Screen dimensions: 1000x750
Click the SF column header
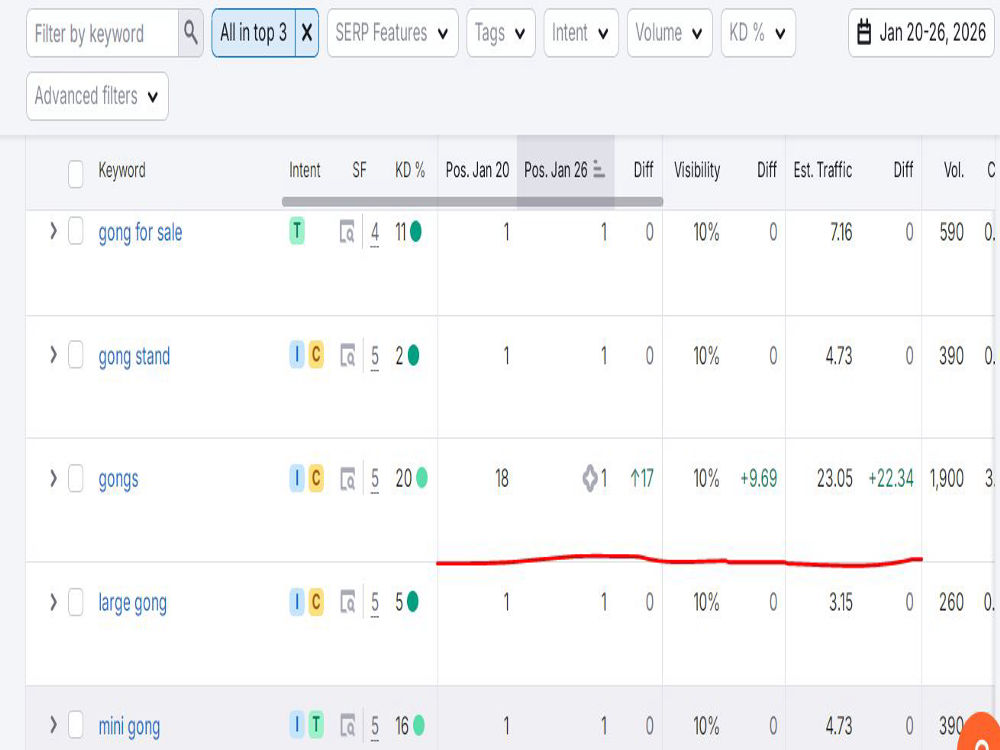[x=359, y=170]
